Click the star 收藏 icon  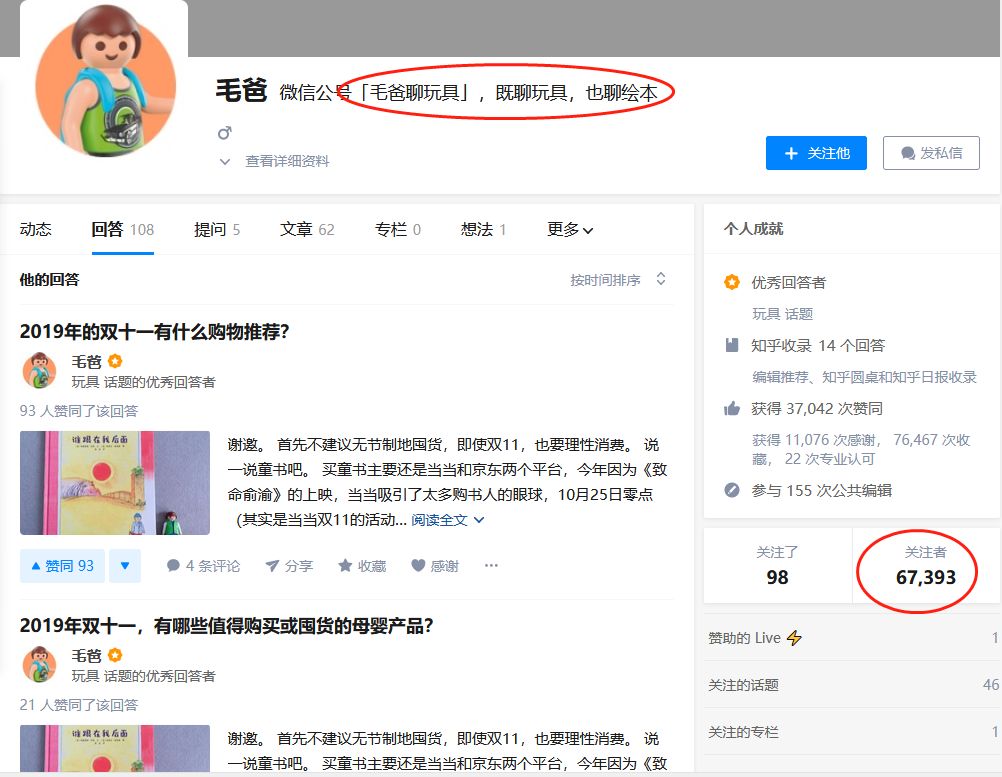(x=345, y=565)
